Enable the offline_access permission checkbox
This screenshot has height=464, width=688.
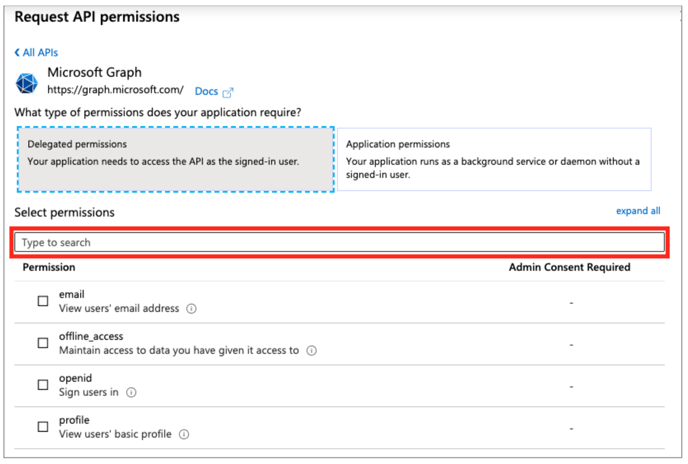[43, 343]
